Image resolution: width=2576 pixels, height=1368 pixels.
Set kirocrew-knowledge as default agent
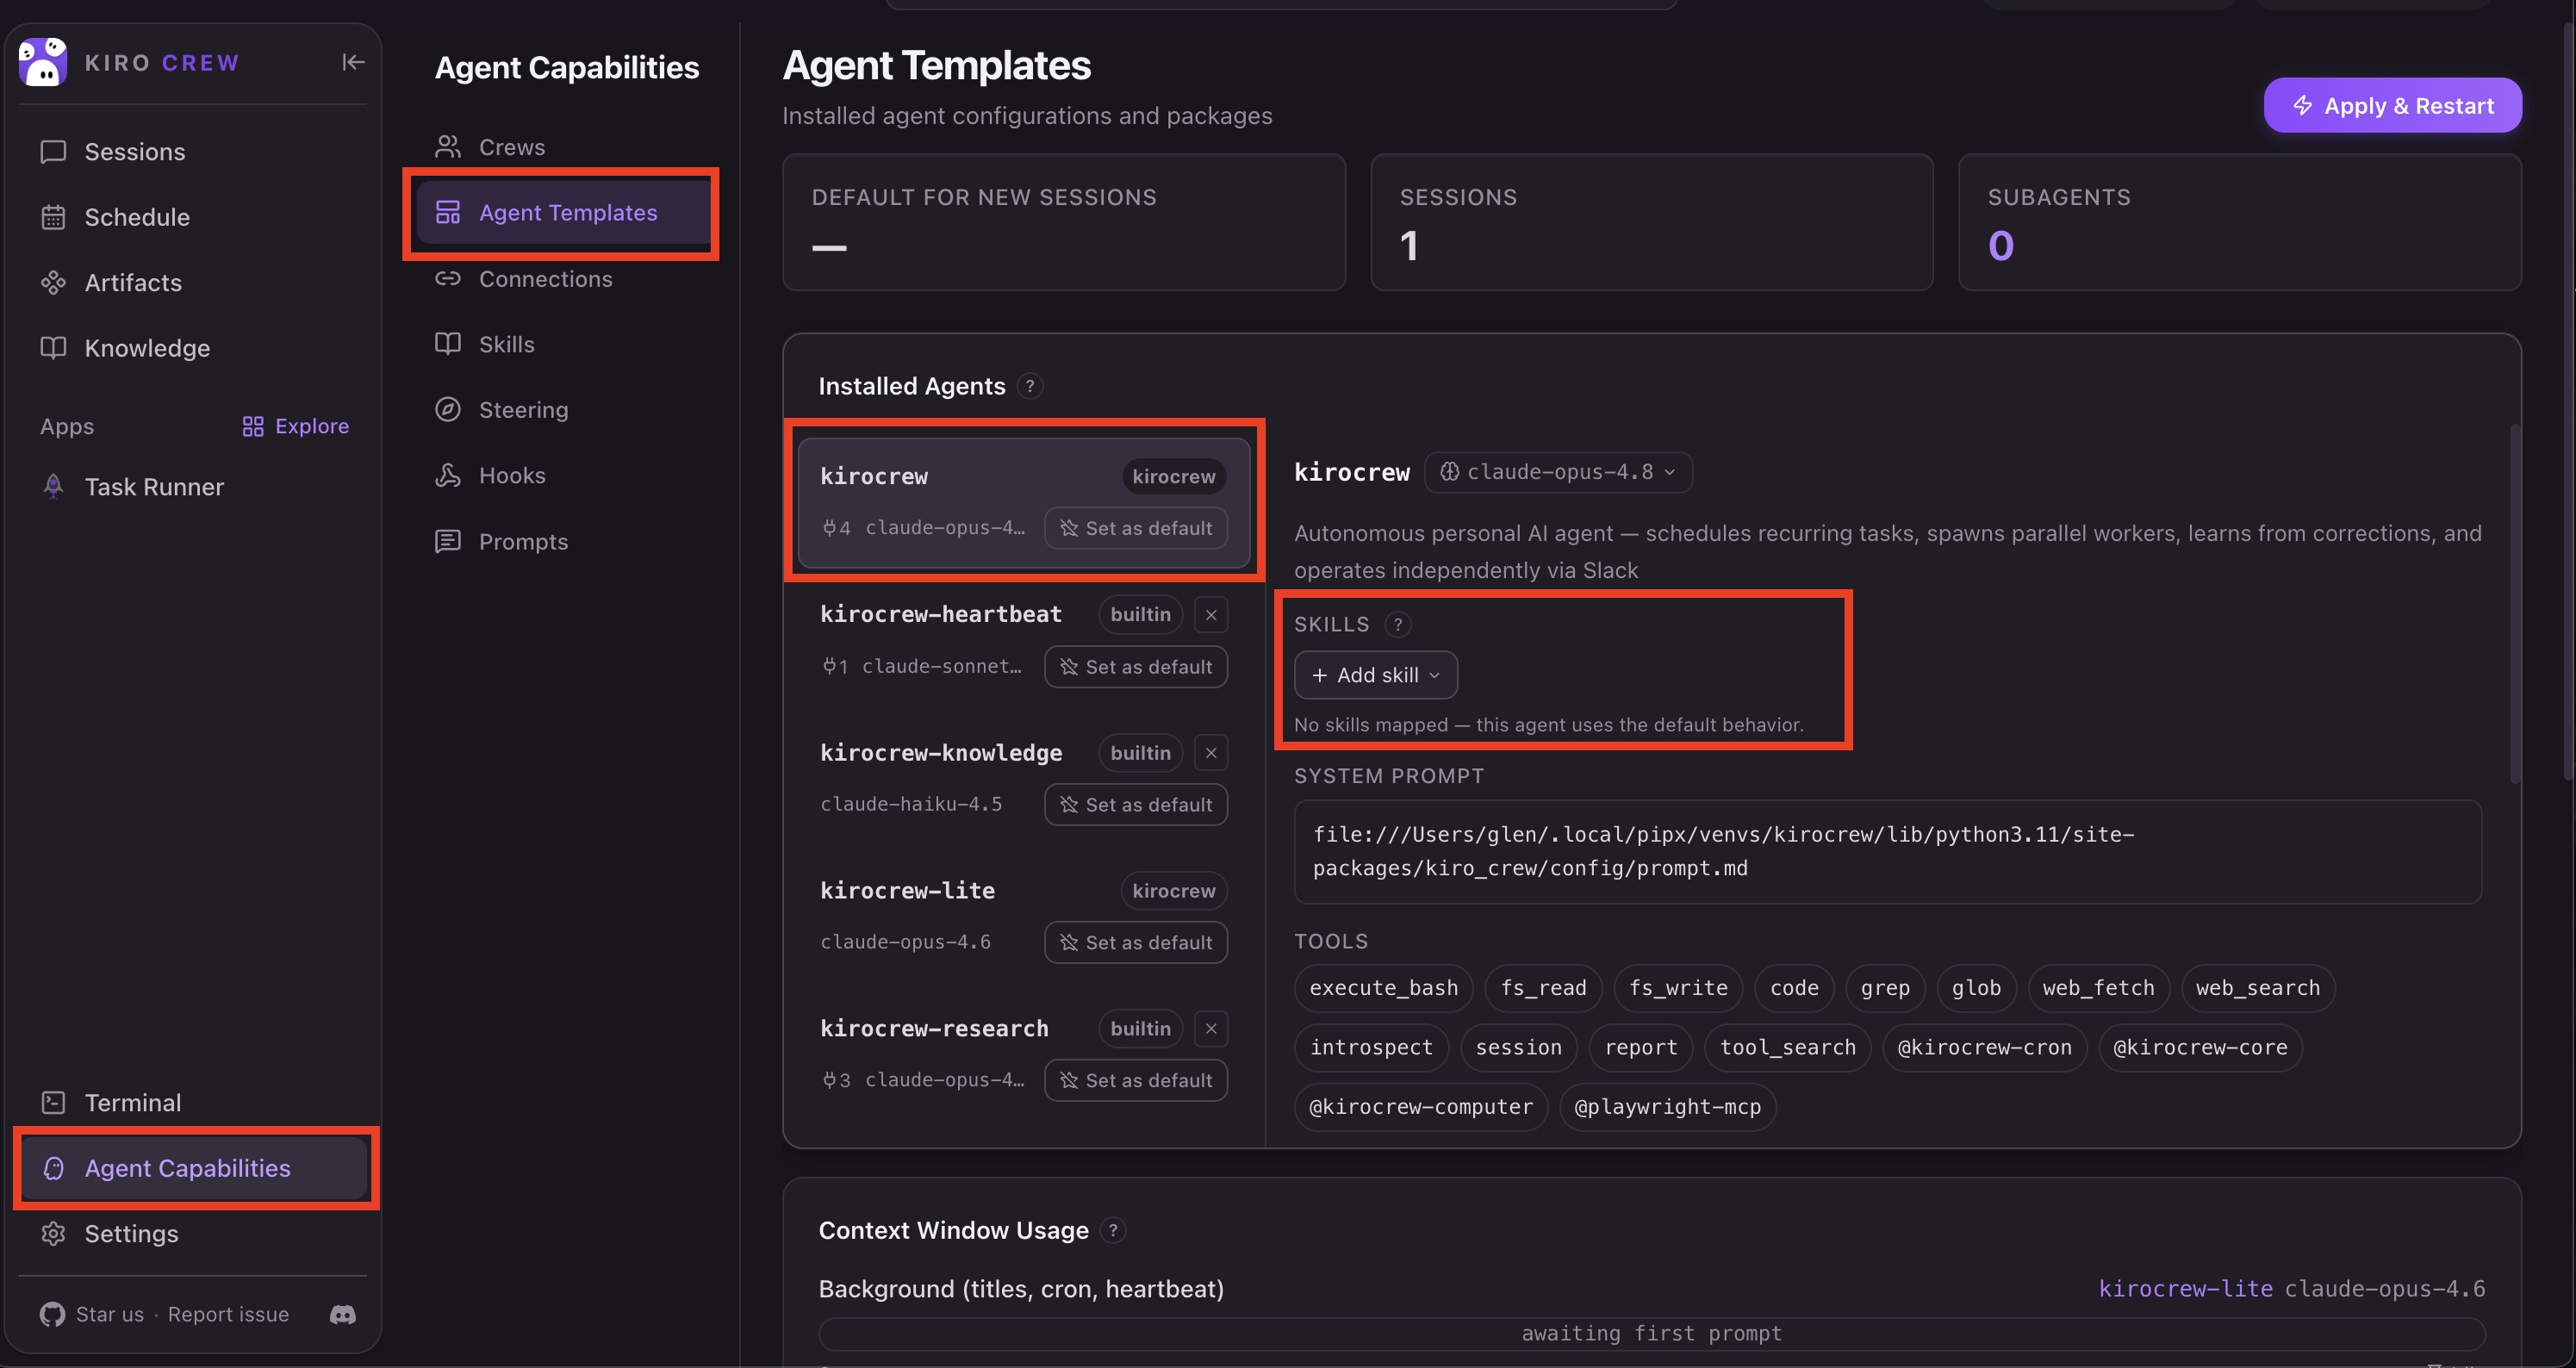click(x=1136, y=805)
